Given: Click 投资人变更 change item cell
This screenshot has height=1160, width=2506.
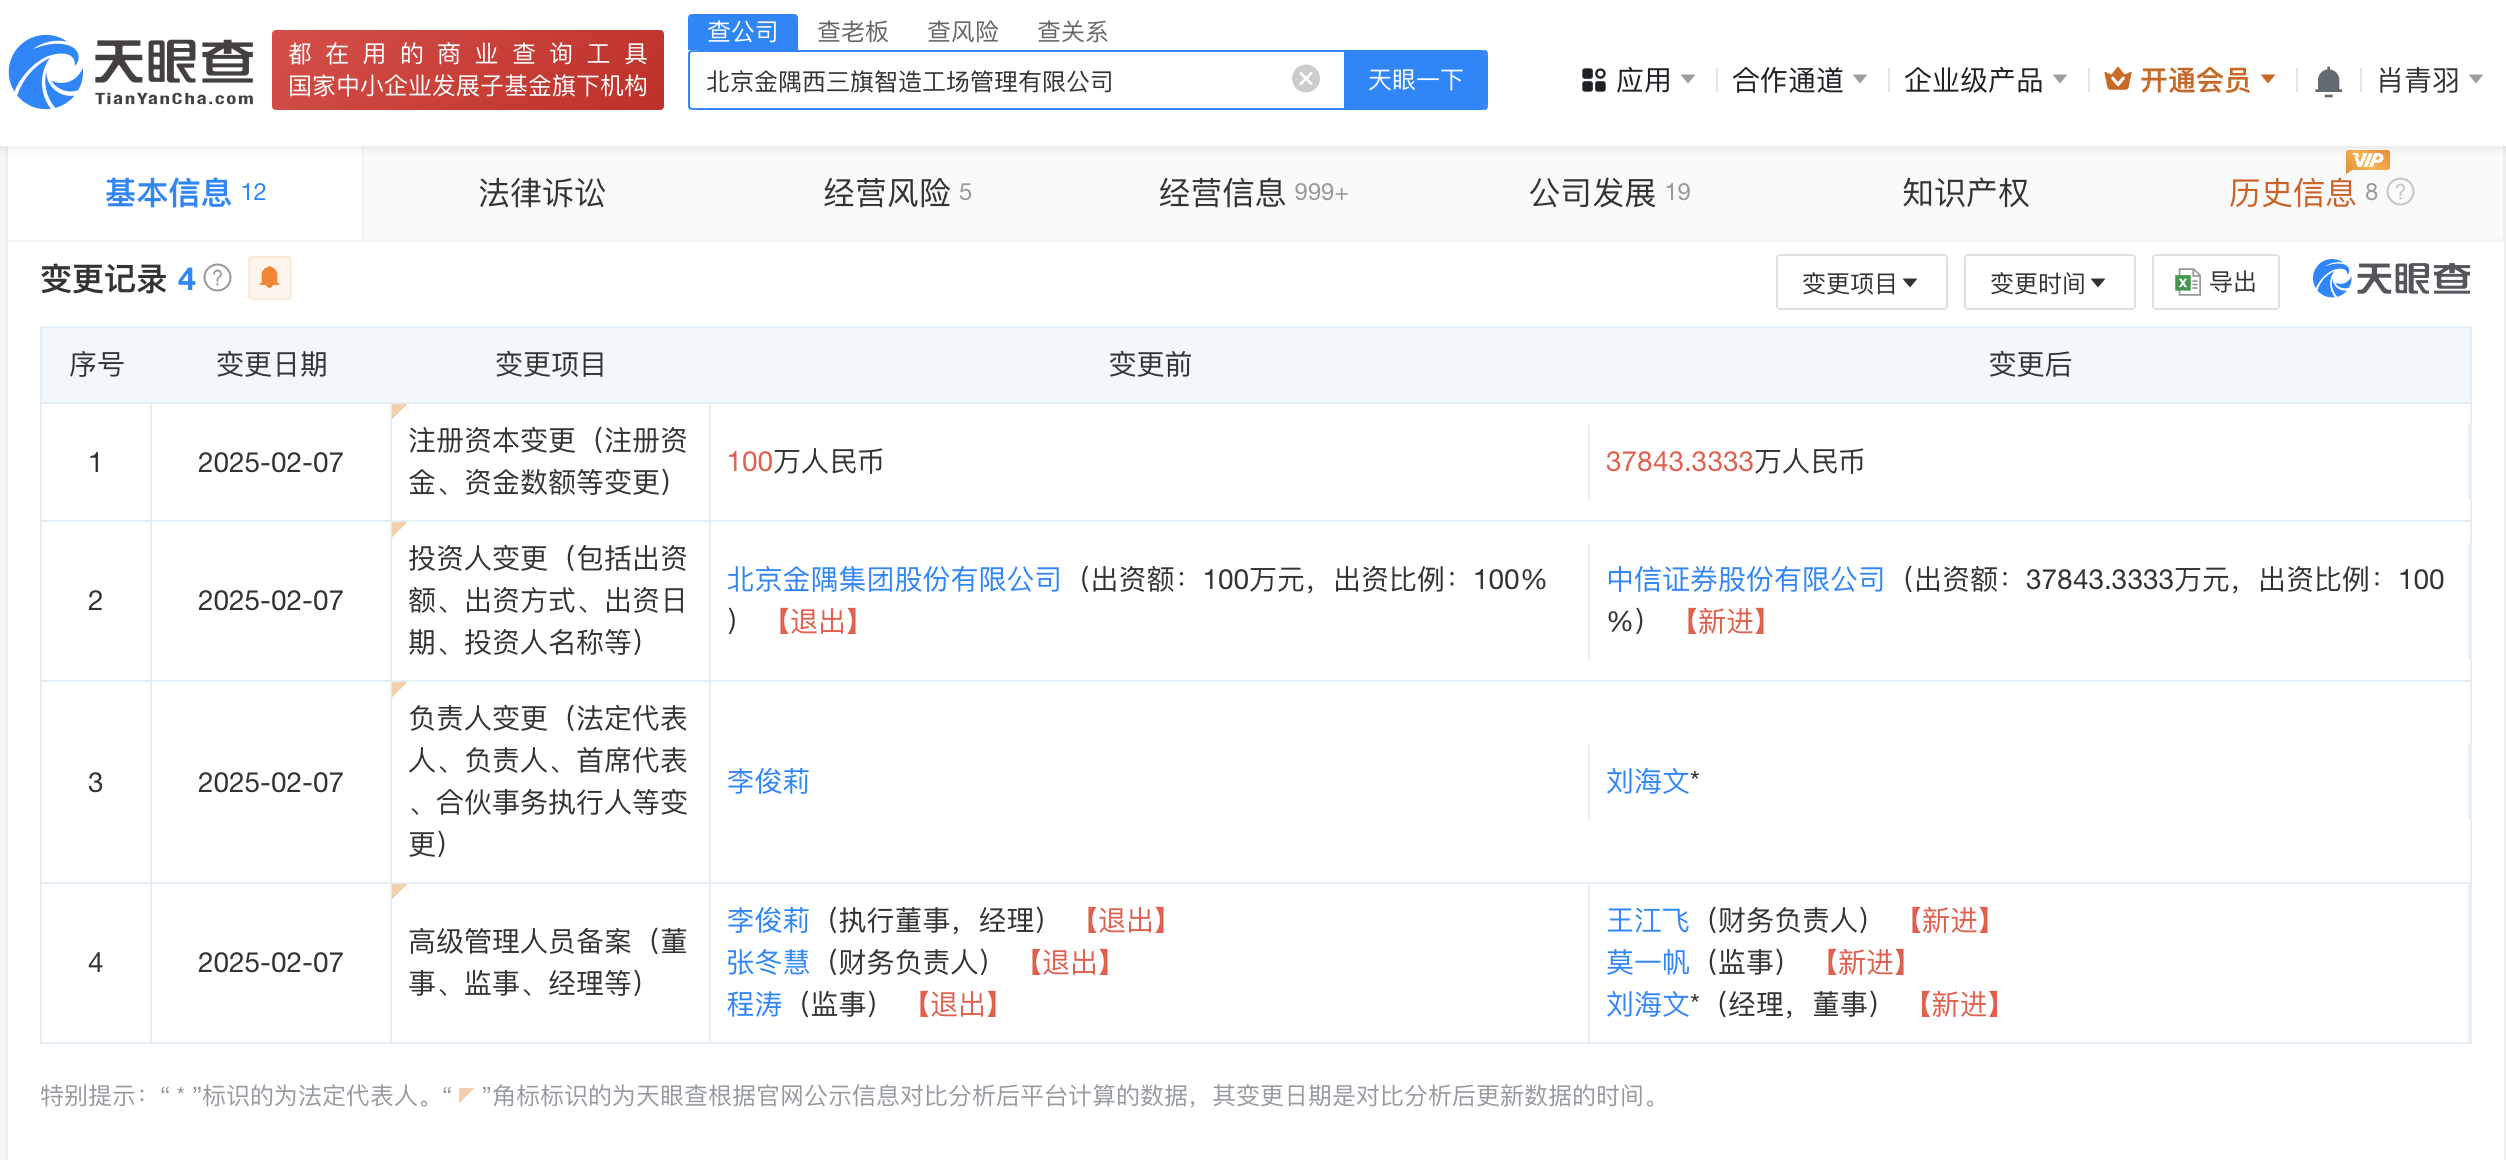Looking at the screenshot, I should pos(549,600).
